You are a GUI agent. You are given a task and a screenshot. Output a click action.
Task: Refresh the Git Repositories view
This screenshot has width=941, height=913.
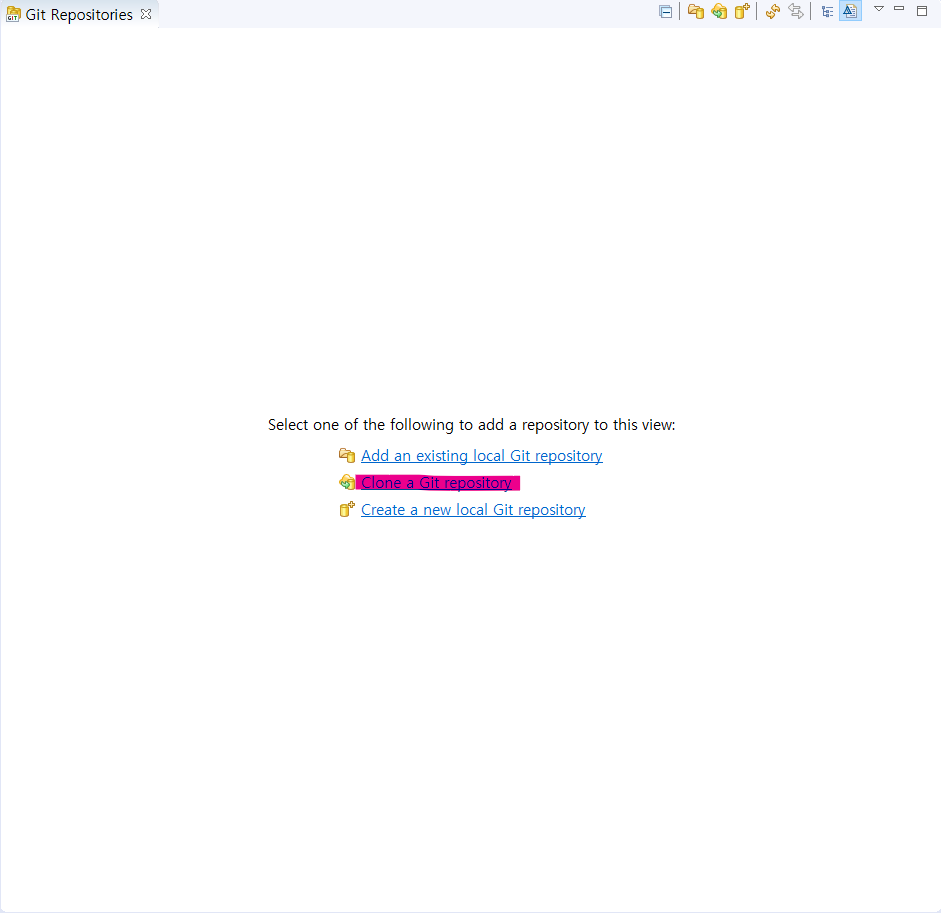click(x=773, y=11)
